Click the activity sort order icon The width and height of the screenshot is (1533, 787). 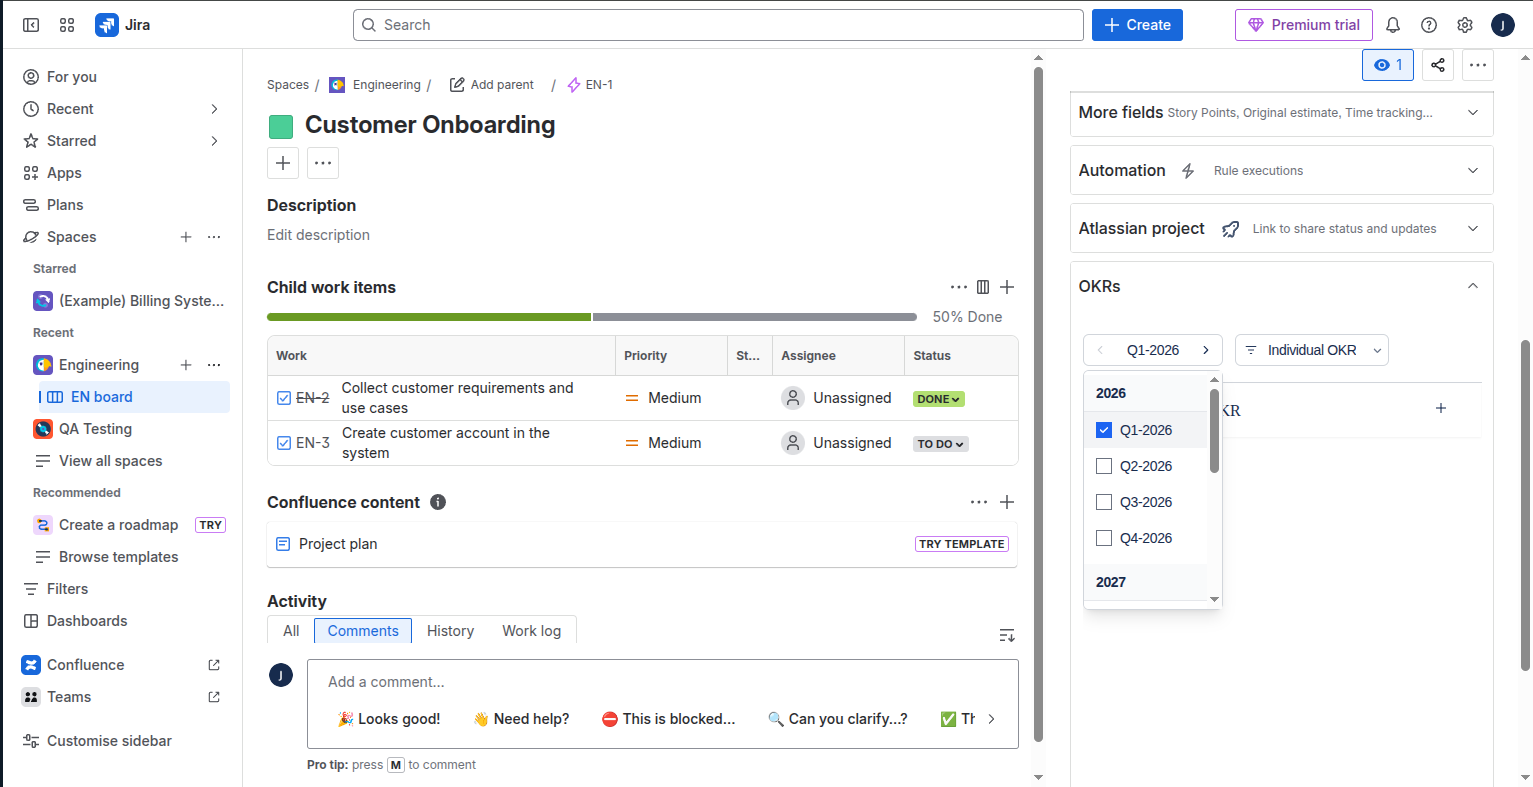tap(1007, 635)
